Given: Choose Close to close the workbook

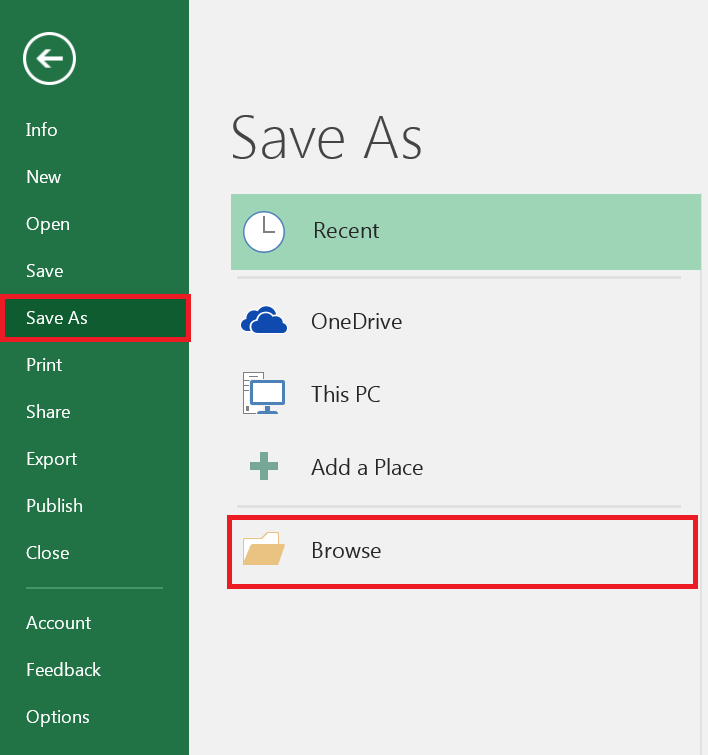Looking at the screenshot, I should click(x=48, y=553).
